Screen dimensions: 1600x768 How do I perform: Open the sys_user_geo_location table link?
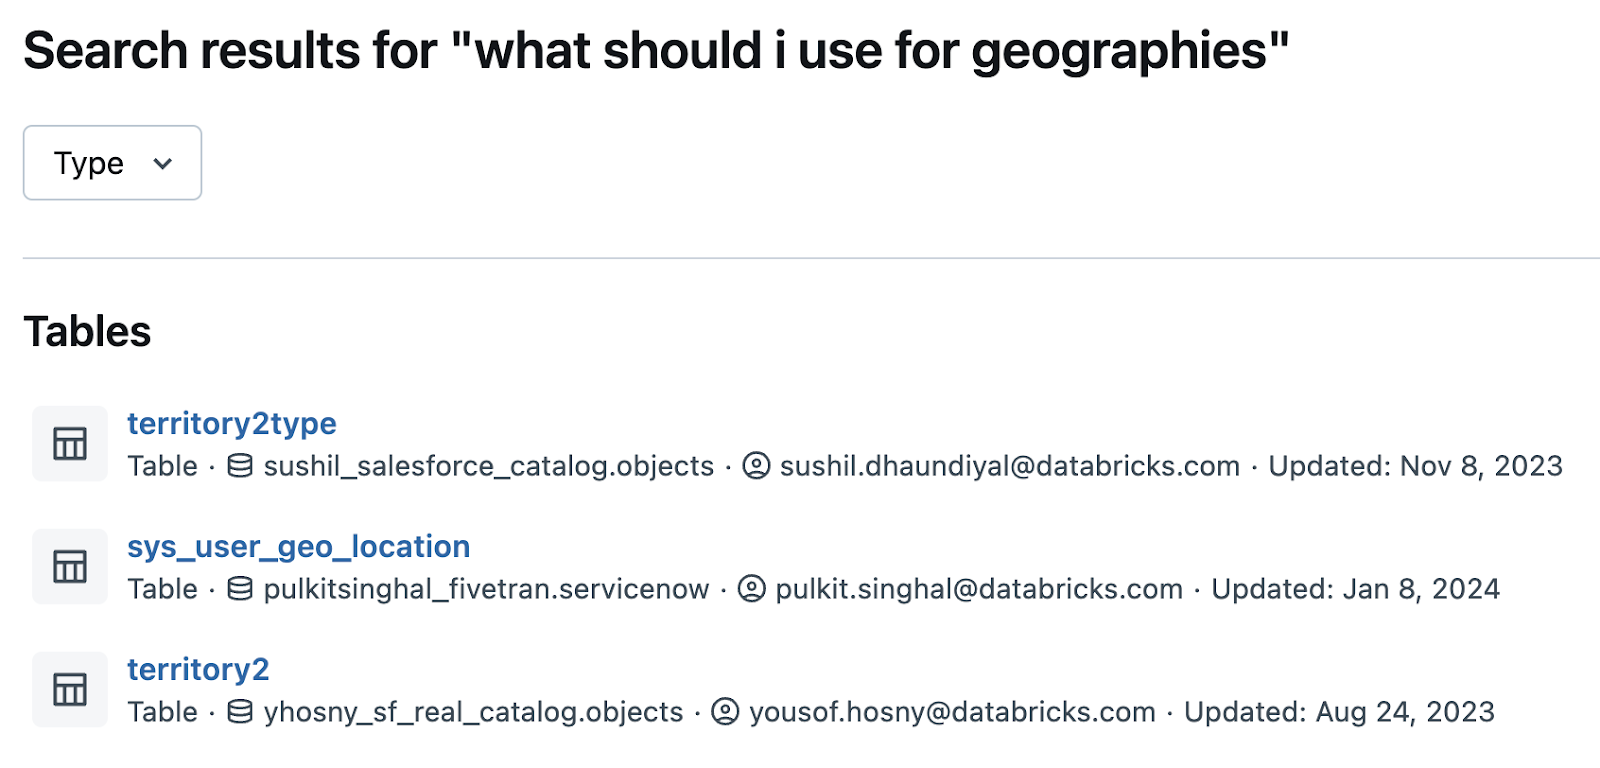(298, 547)
